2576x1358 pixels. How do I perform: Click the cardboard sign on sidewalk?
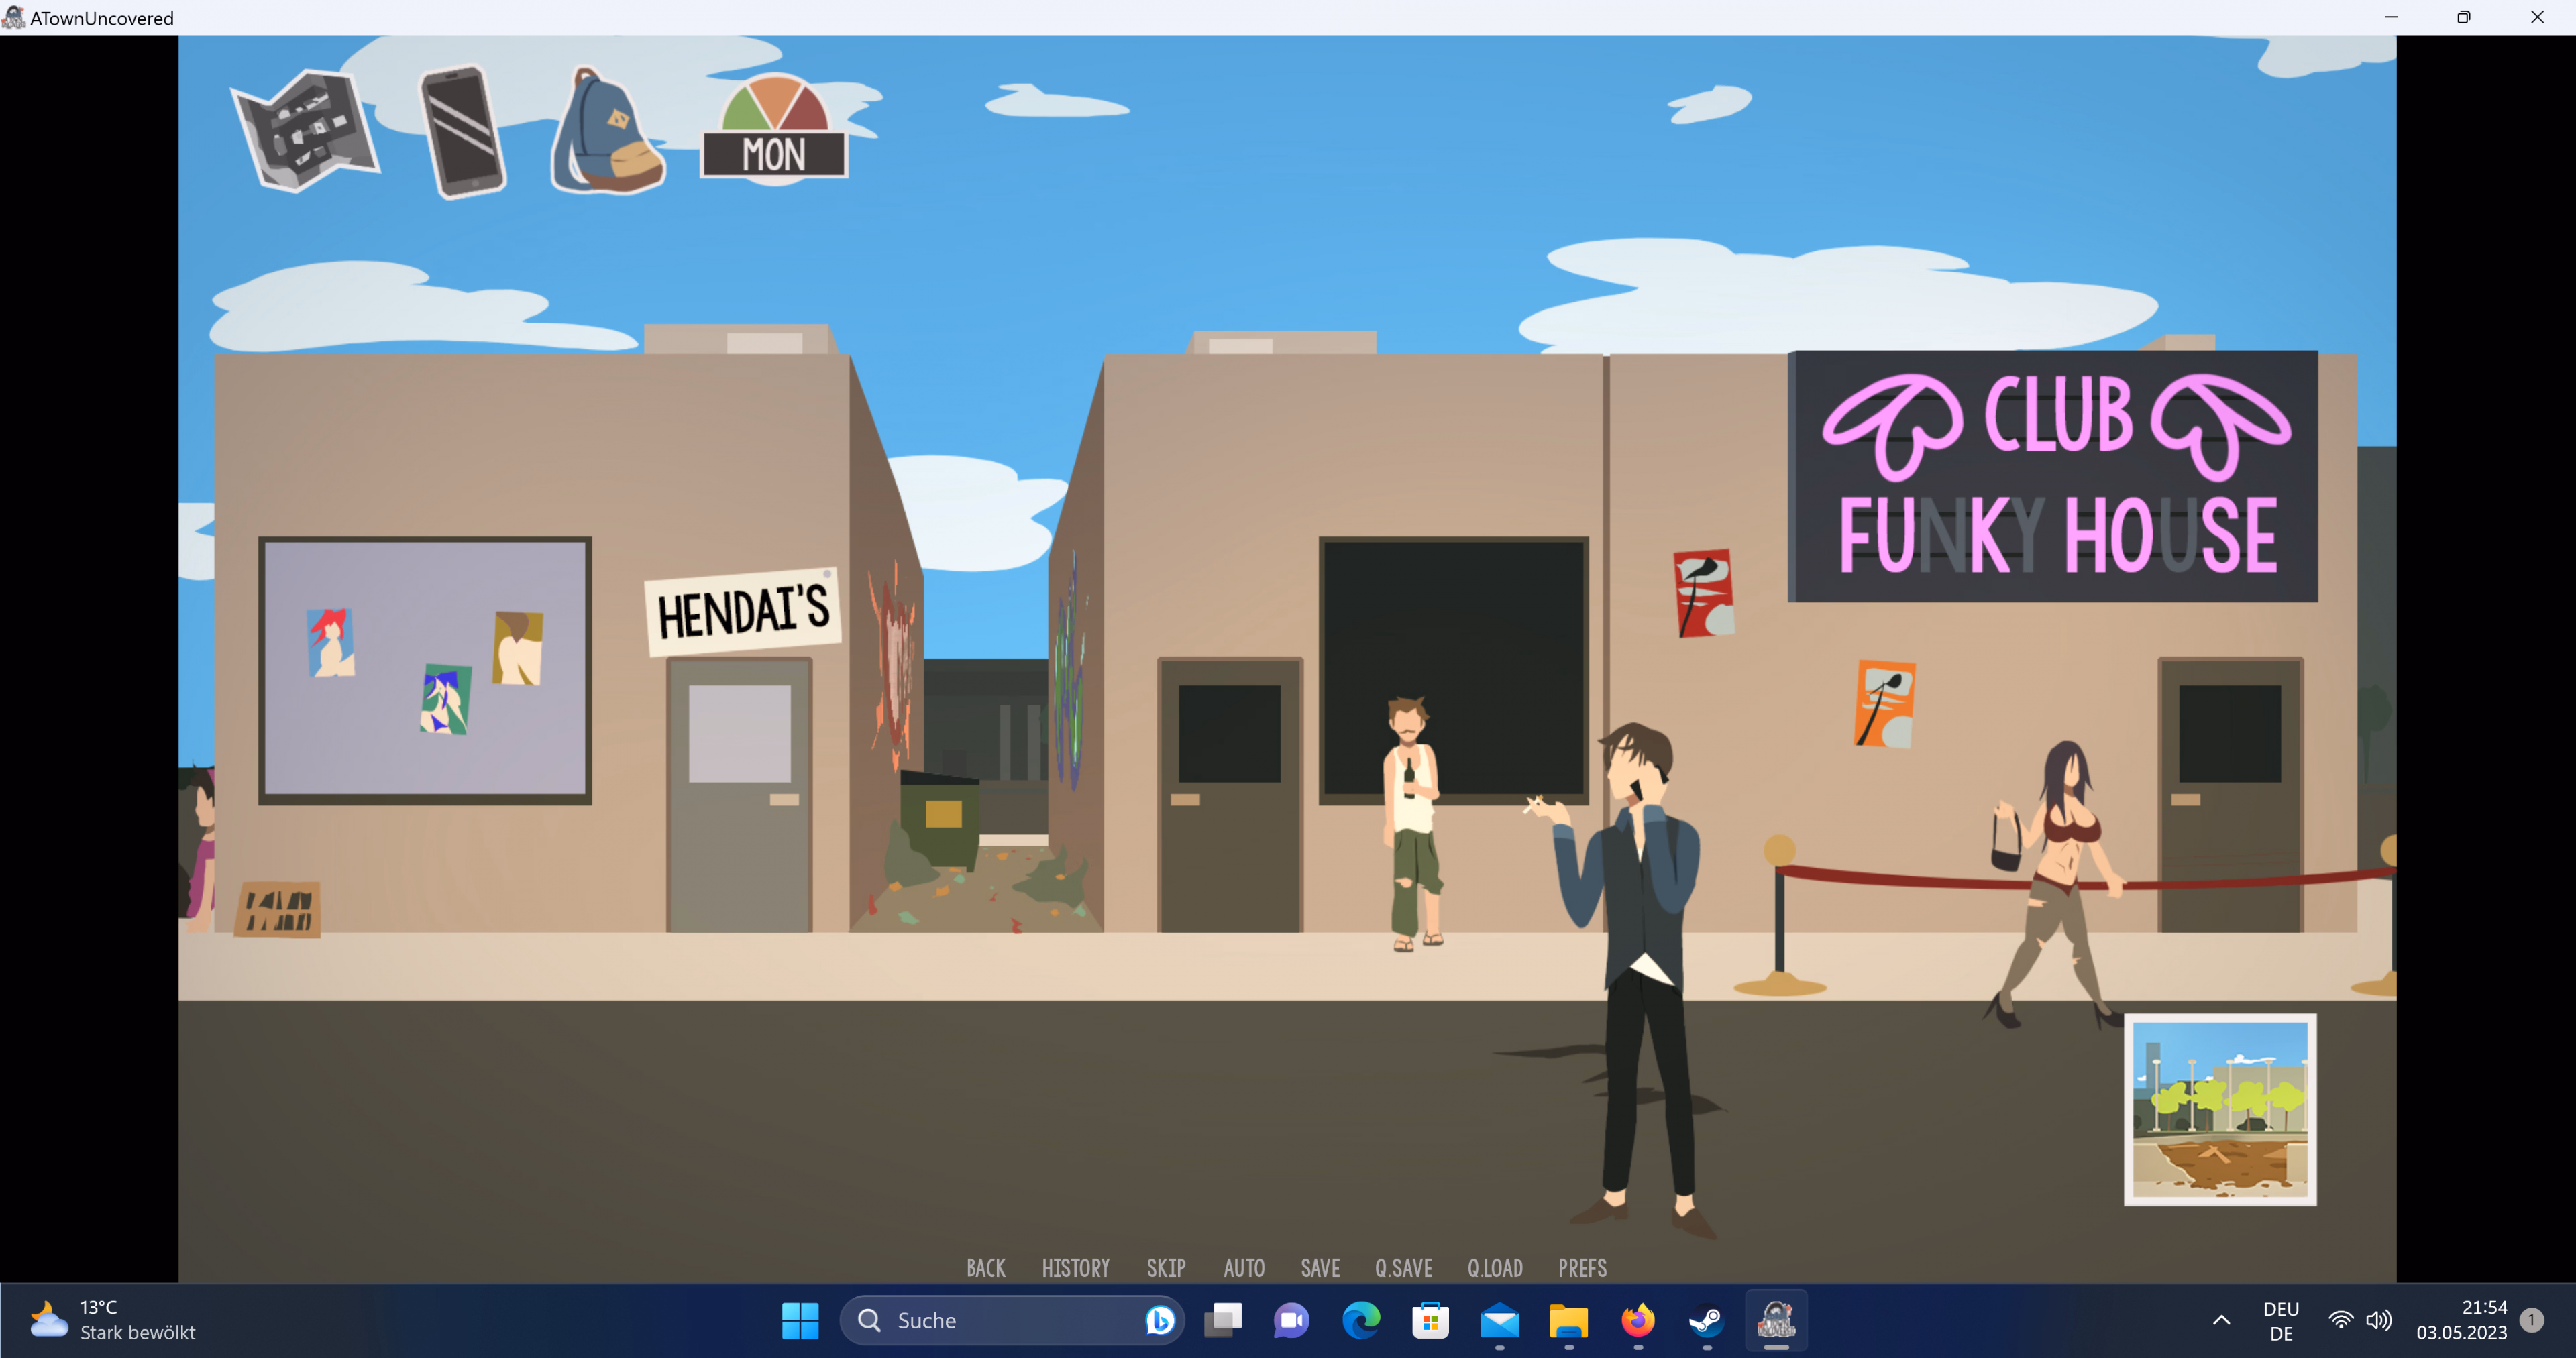(x=278, y=909)
